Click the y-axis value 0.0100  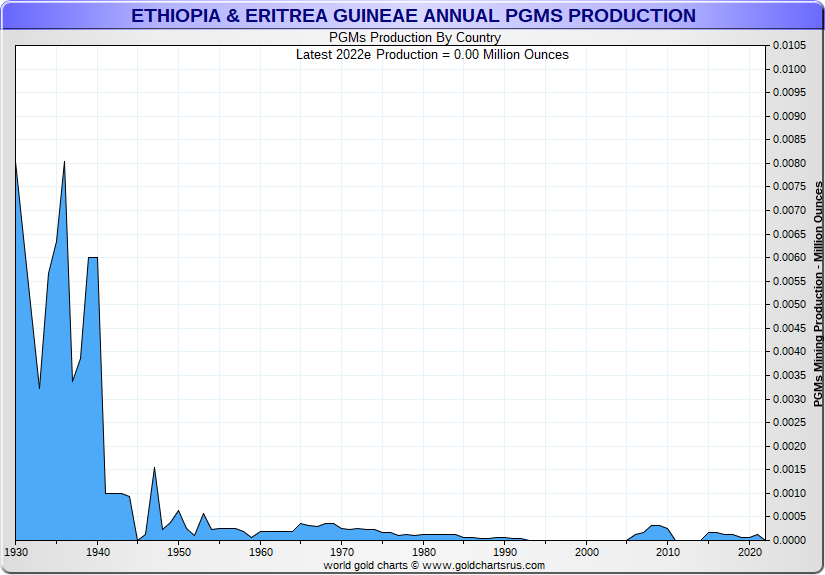tap(789, 69)
